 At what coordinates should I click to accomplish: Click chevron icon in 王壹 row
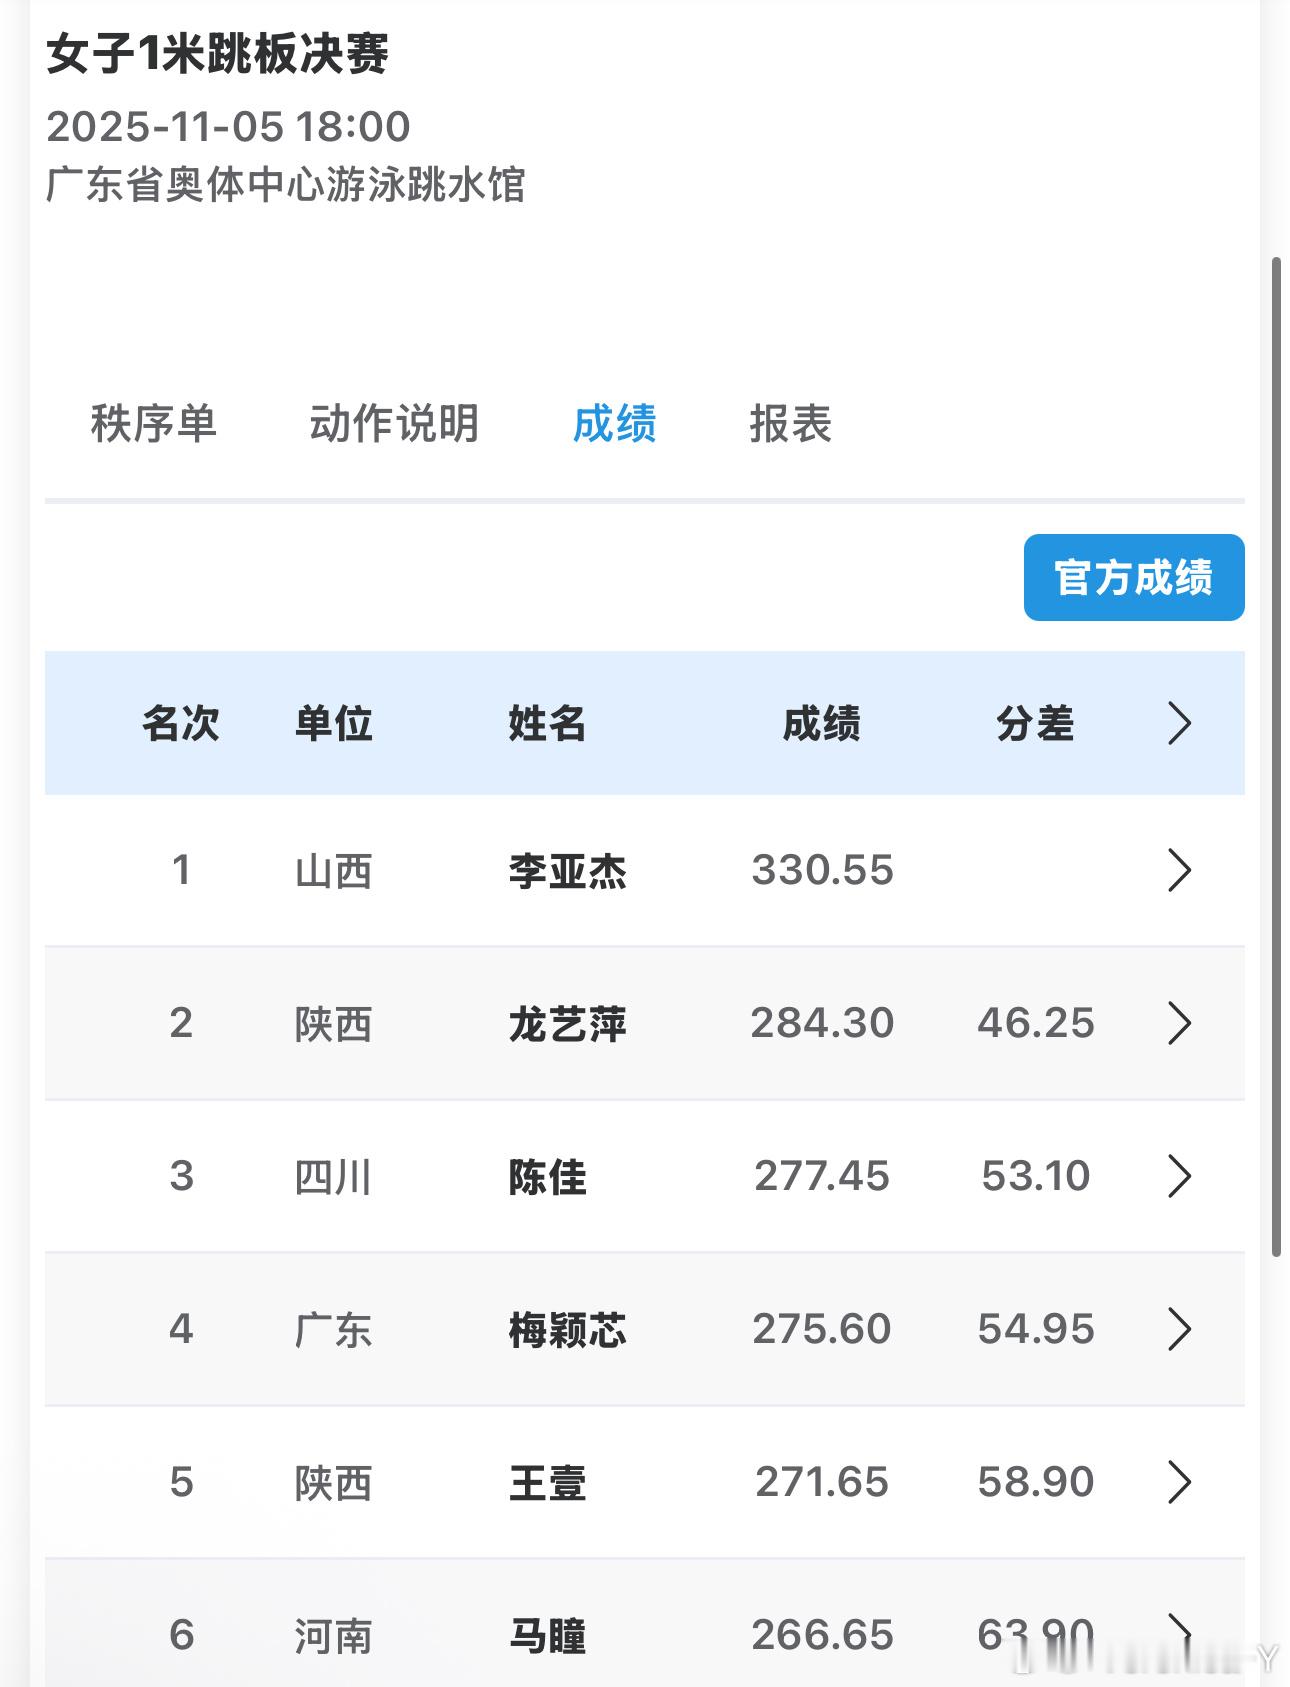point(1179,1482)
